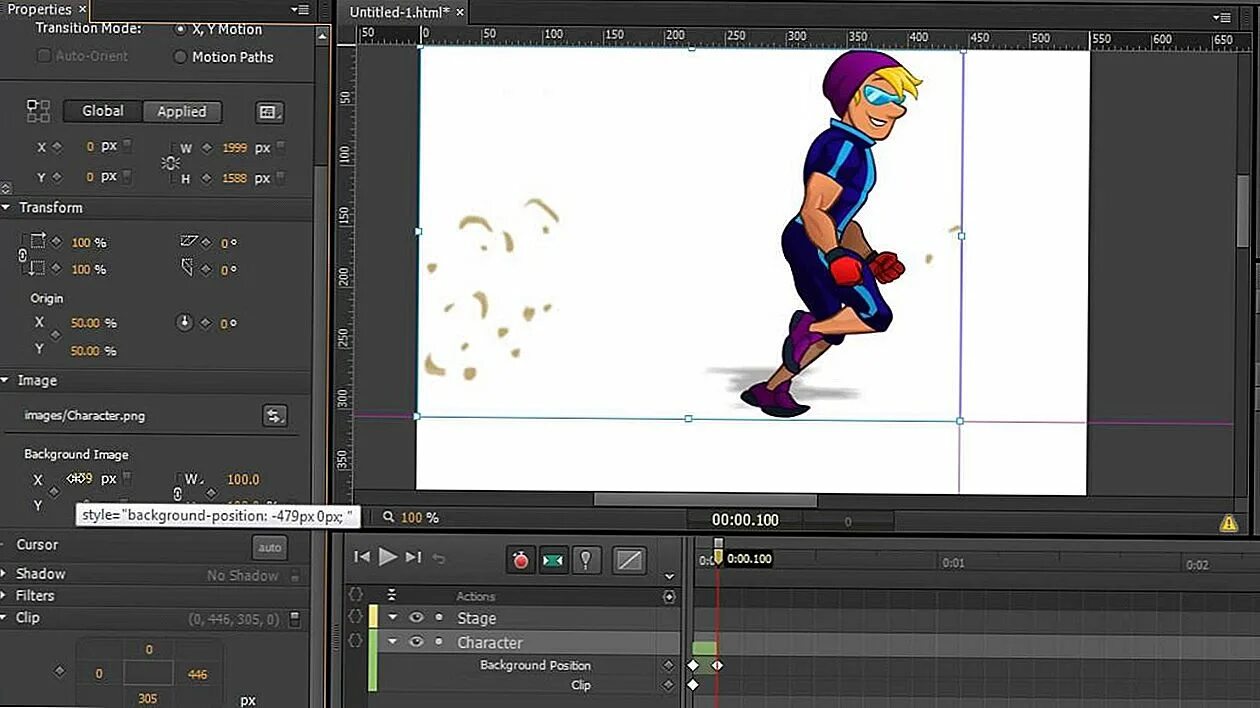Go to start of timeline
This screenshot has width=1260, height=708.
pyautogui.click(x=362, y=557)
